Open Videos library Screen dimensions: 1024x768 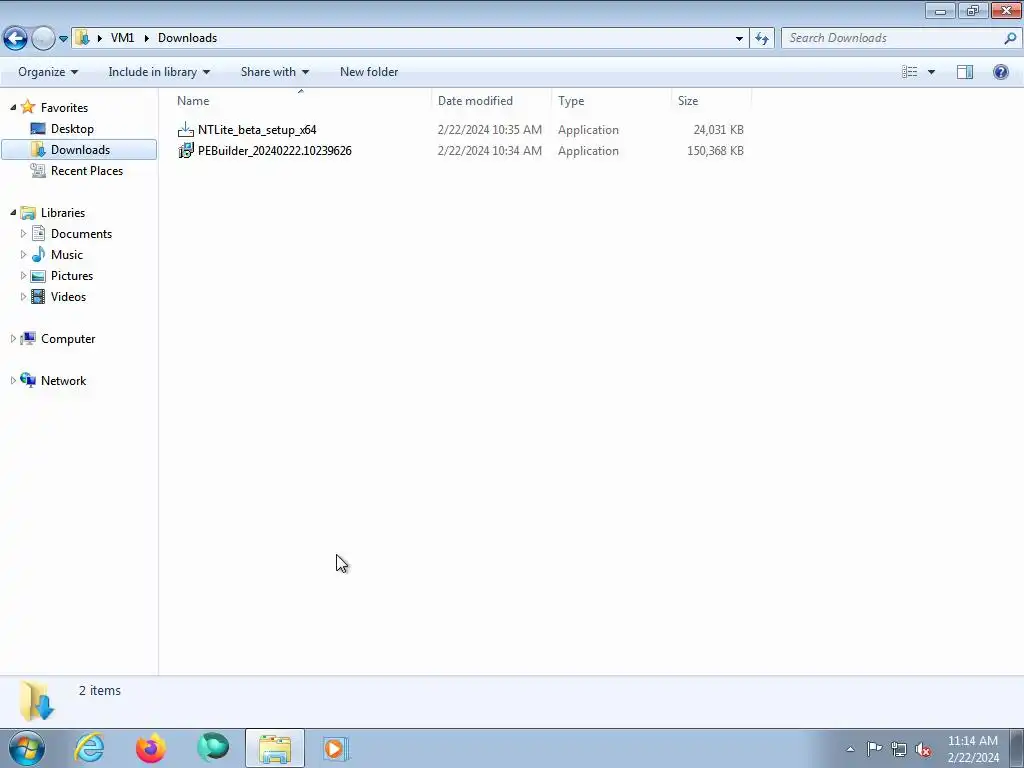68,296
